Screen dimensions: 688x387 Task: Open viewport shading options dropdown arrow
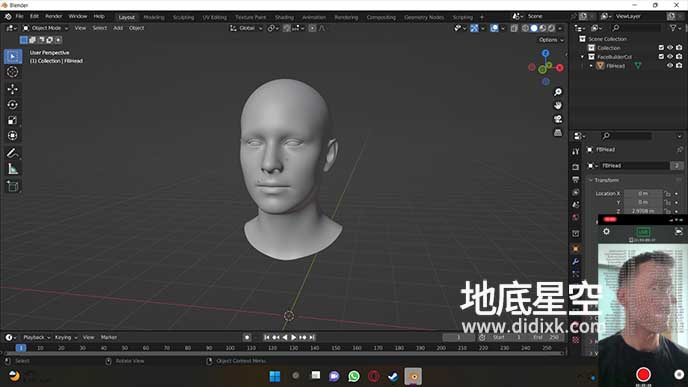coord(560,28)
